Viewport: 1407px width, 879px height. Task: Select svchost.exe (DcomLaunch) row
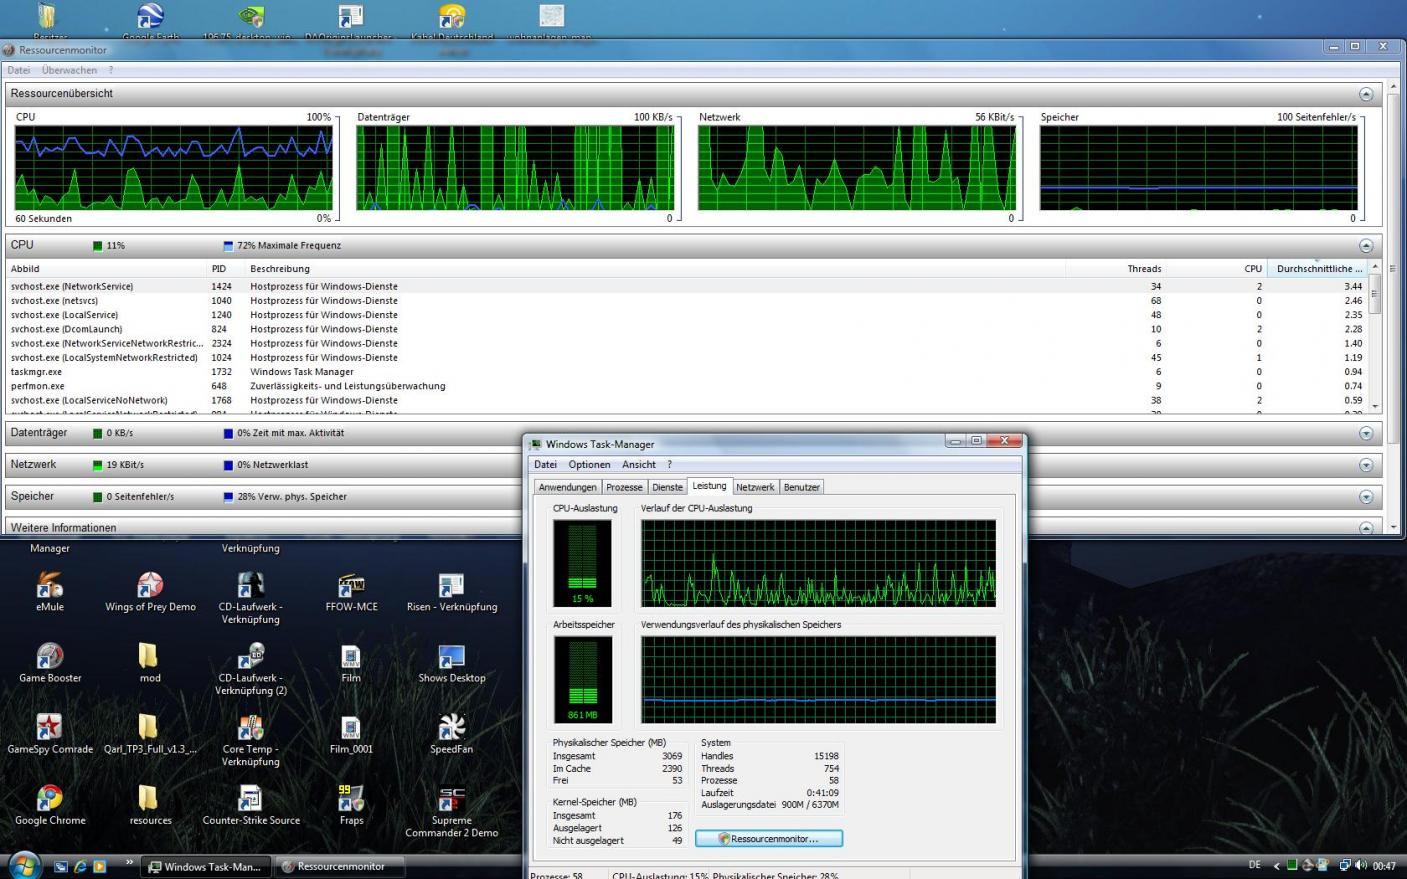(x=686, y=329)
